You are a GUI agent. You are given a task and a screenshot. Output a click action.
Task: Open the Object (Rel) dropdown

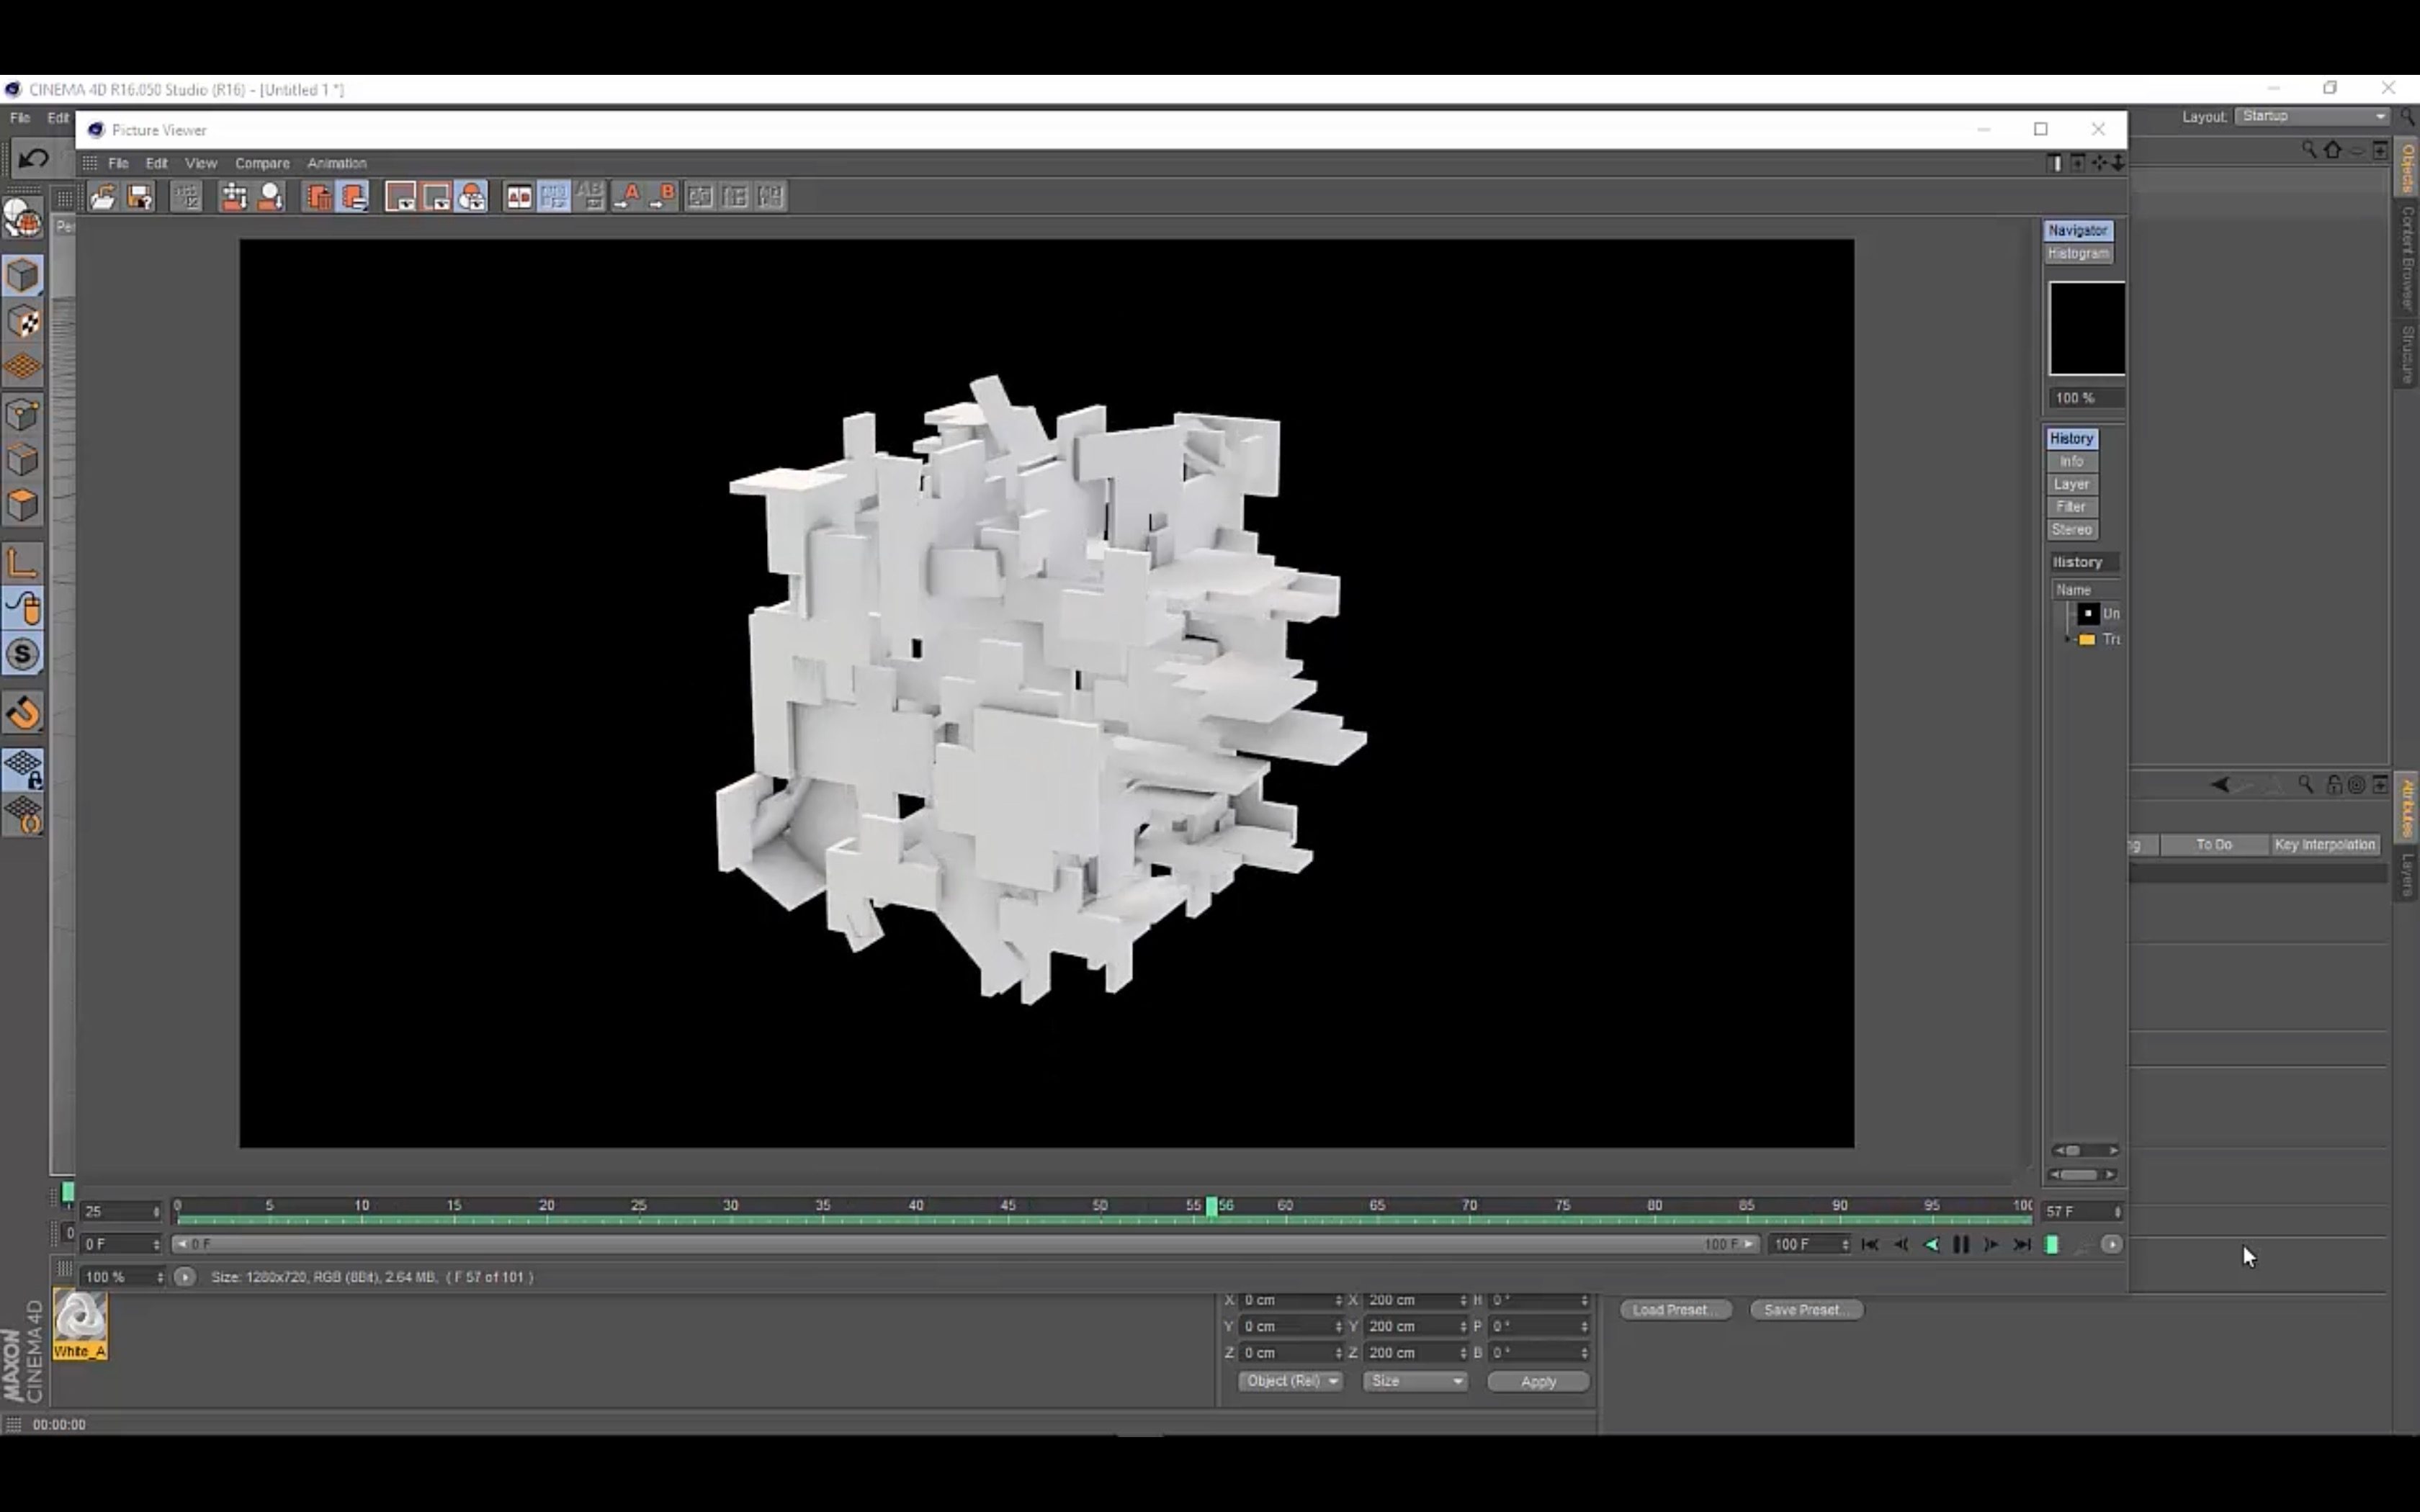pyautogui.click(x=1290, y=1381)
